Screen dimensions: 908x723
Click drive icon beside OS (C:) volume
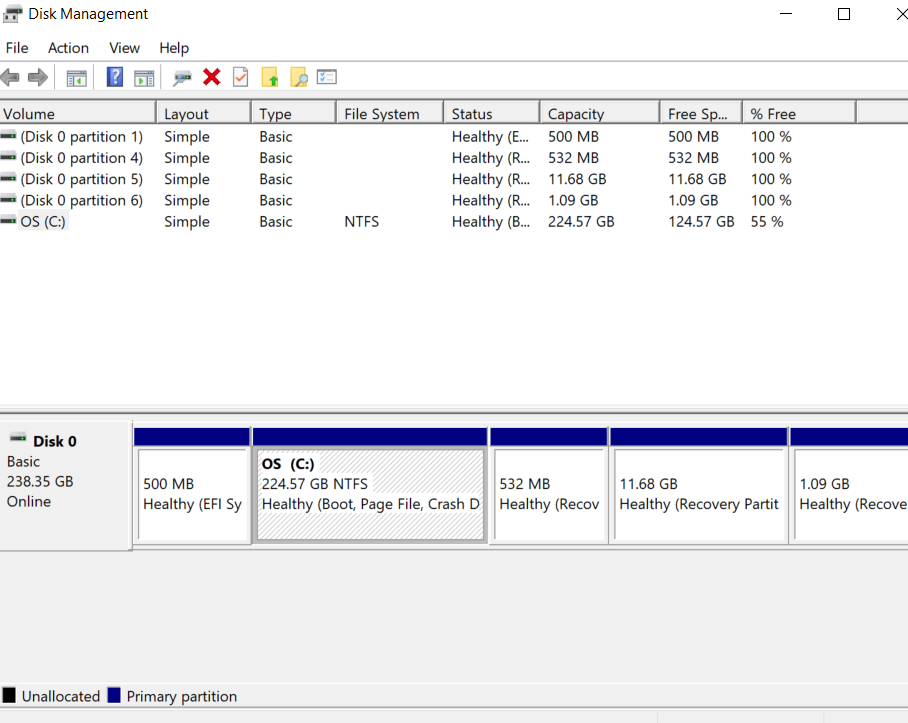coord(8,221)
